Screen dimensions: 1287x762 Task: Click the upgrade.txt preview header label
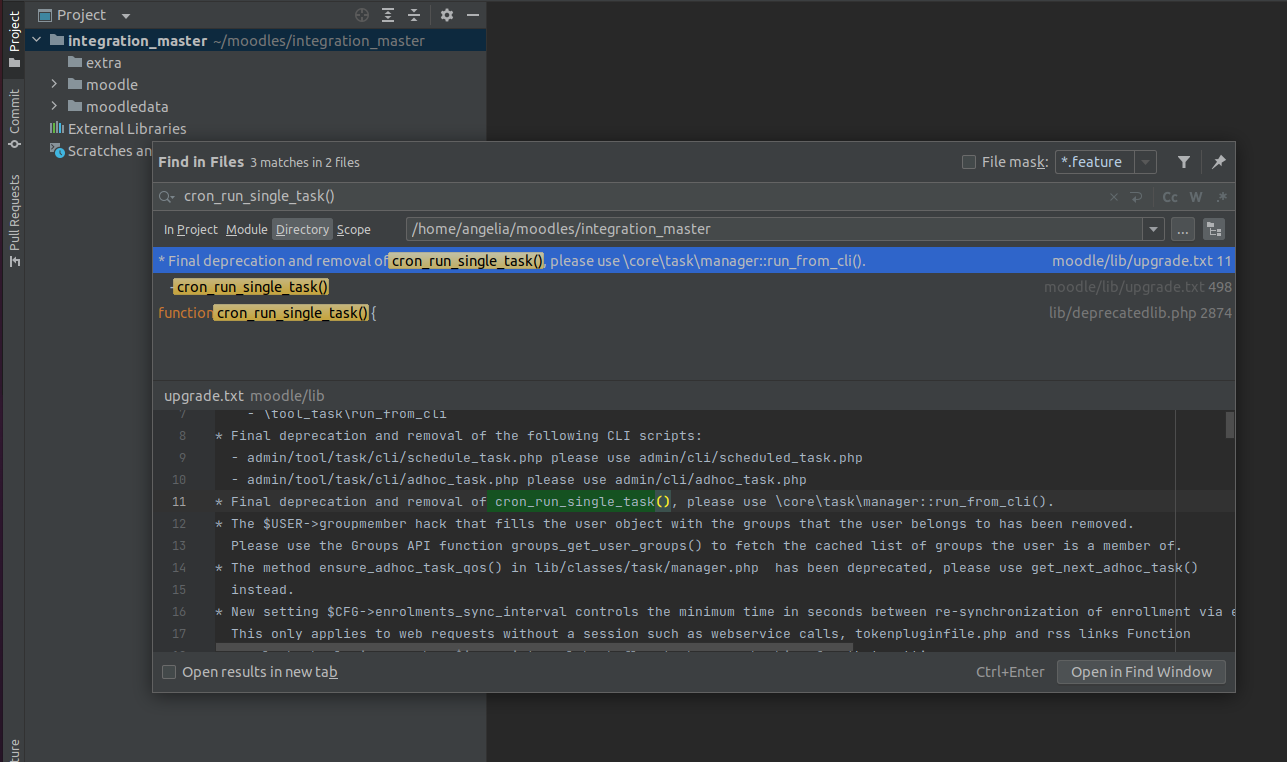(x=204, y=395)
